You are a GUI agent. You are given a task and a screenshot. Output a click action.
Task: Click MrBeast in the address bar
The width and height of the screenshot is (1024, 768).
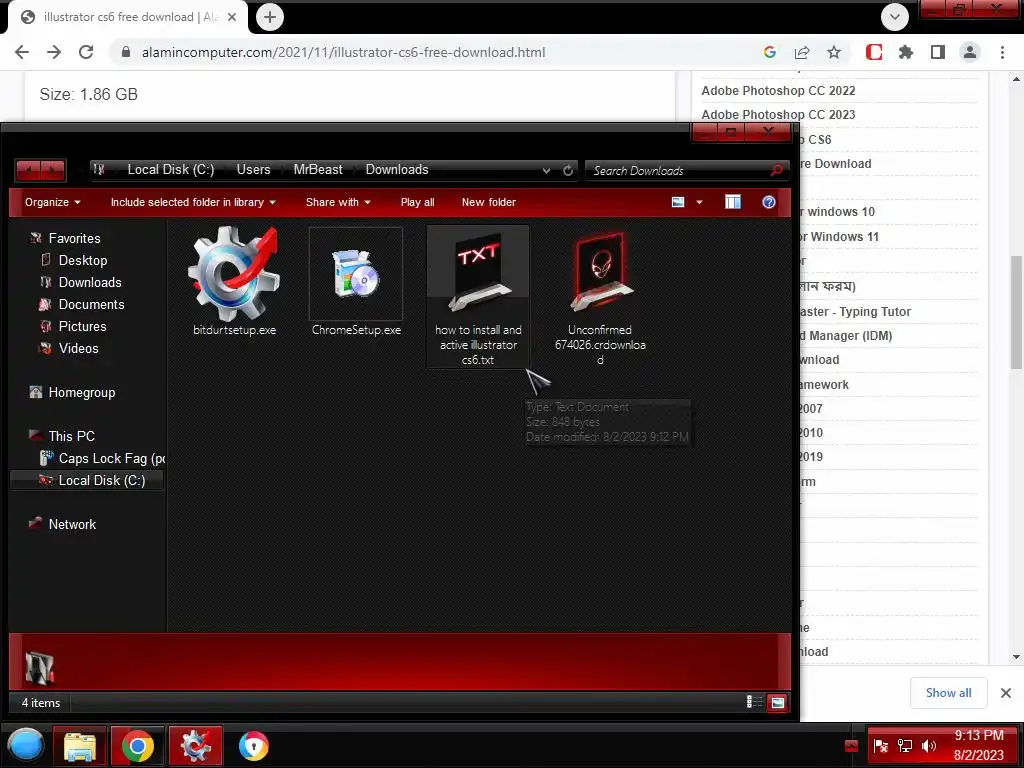[317, 170]
